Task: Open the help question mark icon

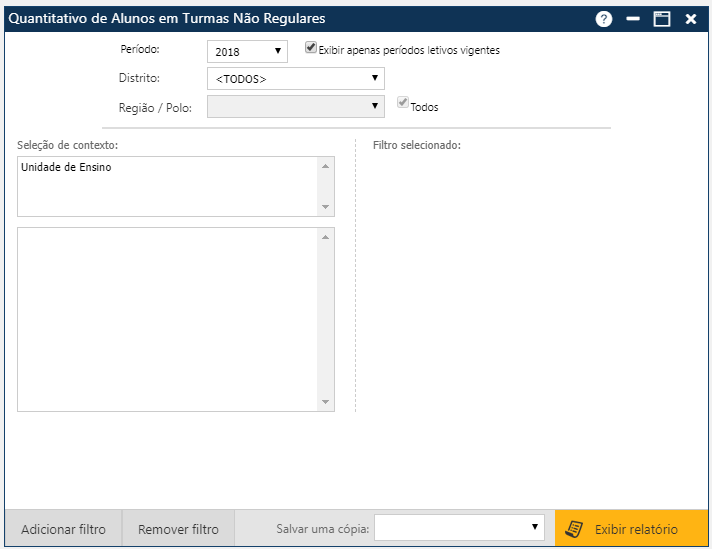Action: point(603,19)
